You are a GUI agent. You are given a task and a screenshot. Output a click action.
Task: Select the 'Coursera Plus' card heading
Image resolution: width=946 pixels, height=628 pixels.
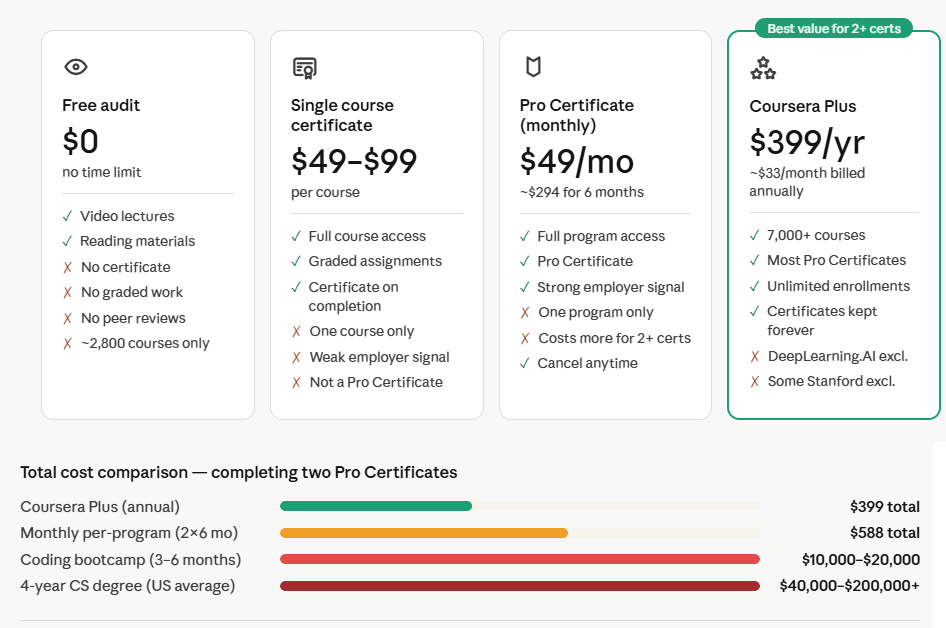tap(802, 106)
